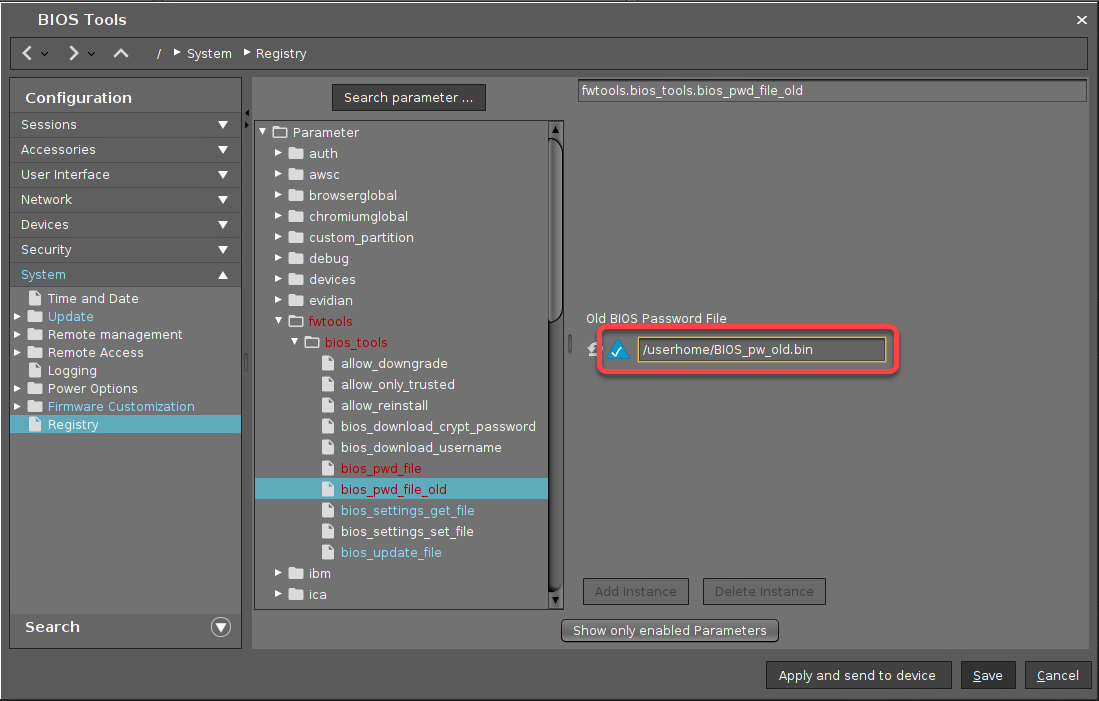Toggle Show only enabled Parameters

tap(669, 631)
